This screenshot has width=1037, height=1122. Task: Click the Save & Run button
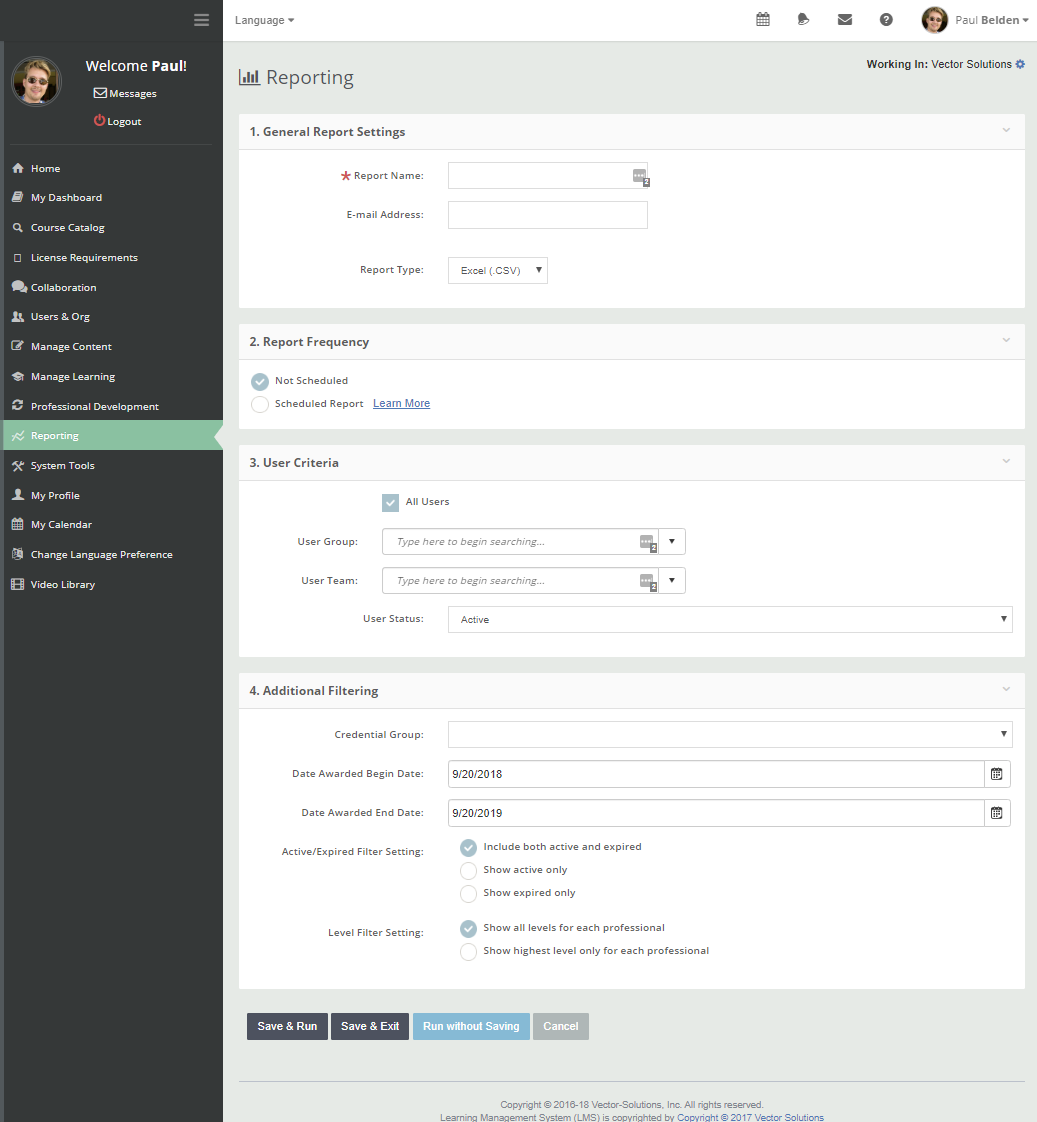click(x=287, y=1026)
